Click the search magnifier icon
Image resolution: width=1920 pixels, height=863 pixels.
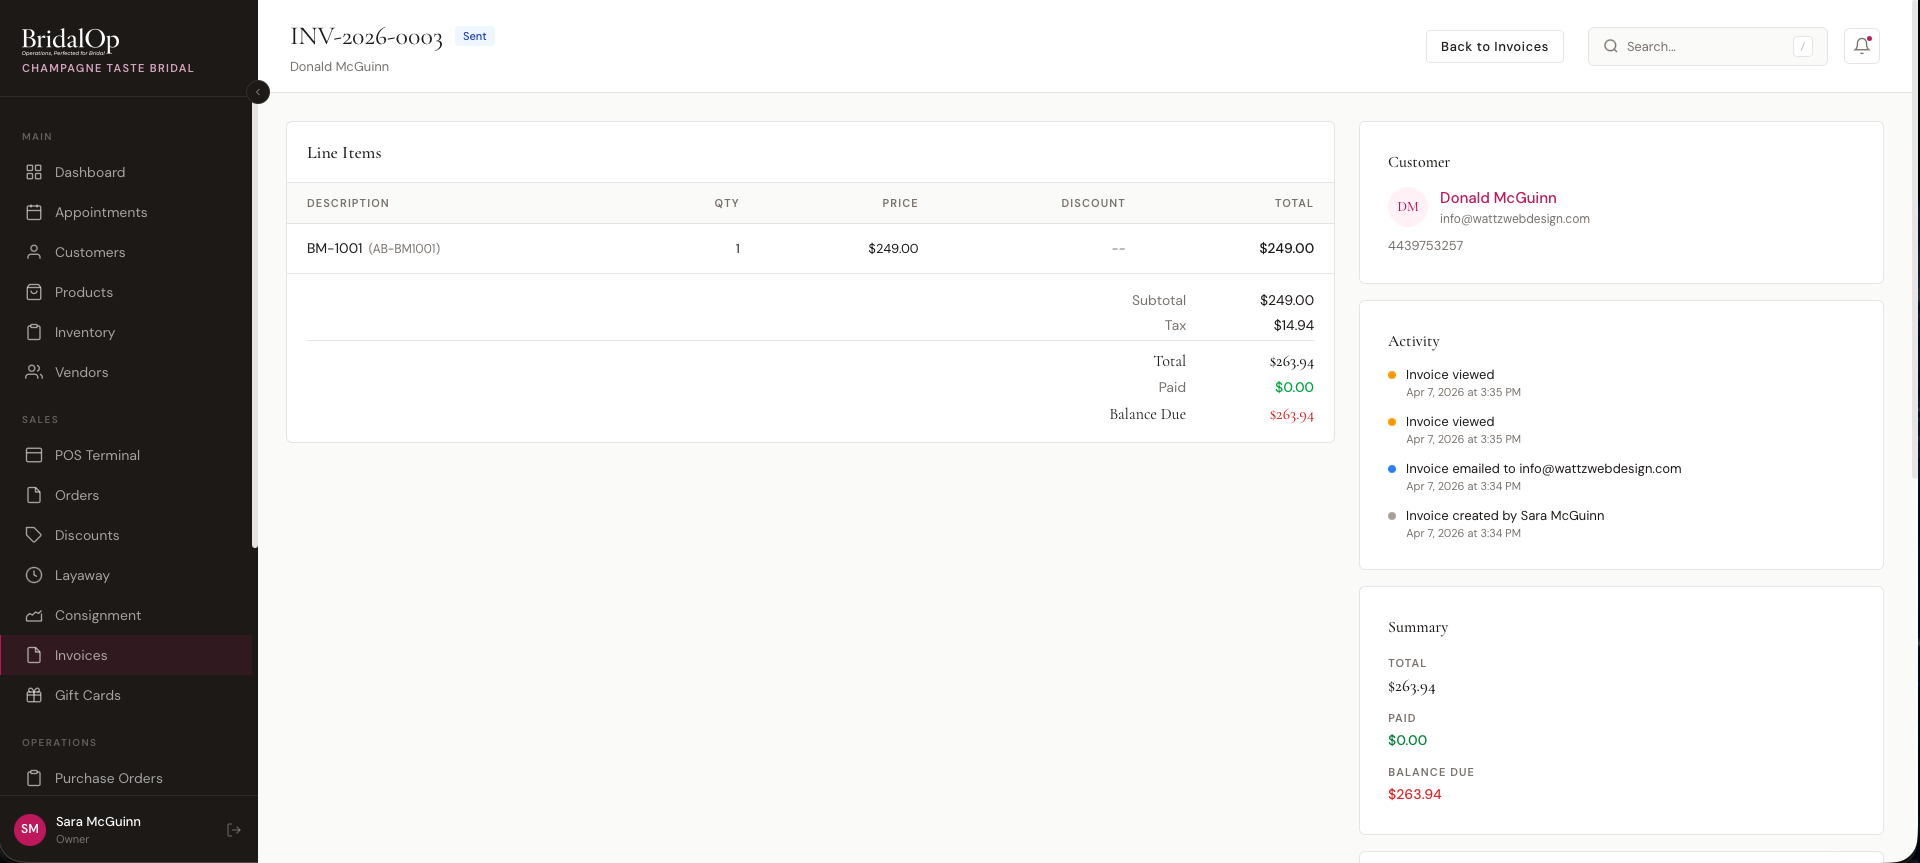(1611, 46)
